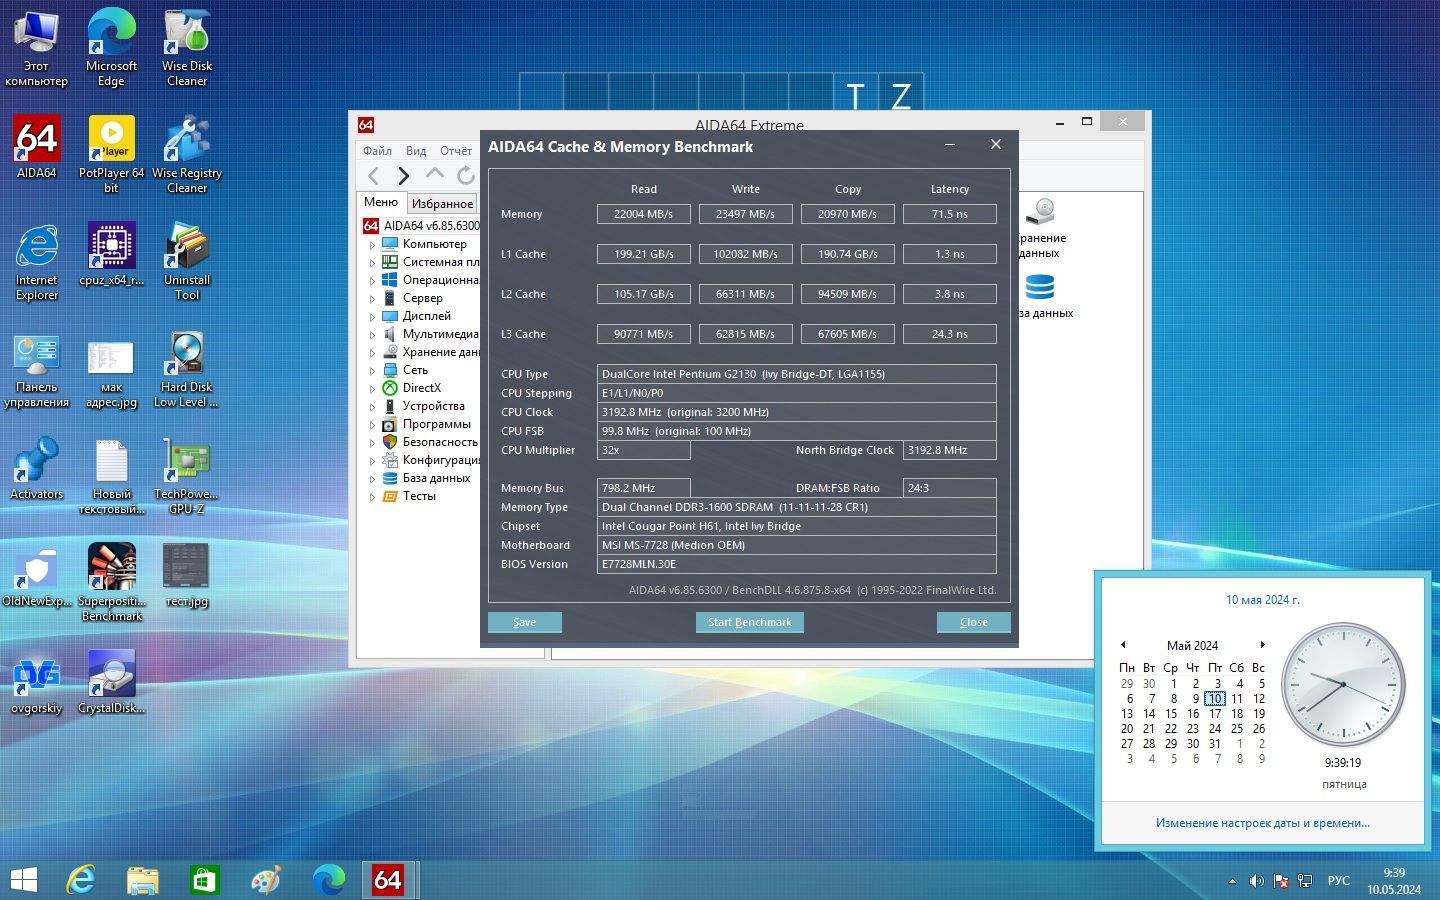Open Microsoft Store from the taskbar
Image resolution: width=1440 pixels, height=900 pixels.
[x=204, y=880]
